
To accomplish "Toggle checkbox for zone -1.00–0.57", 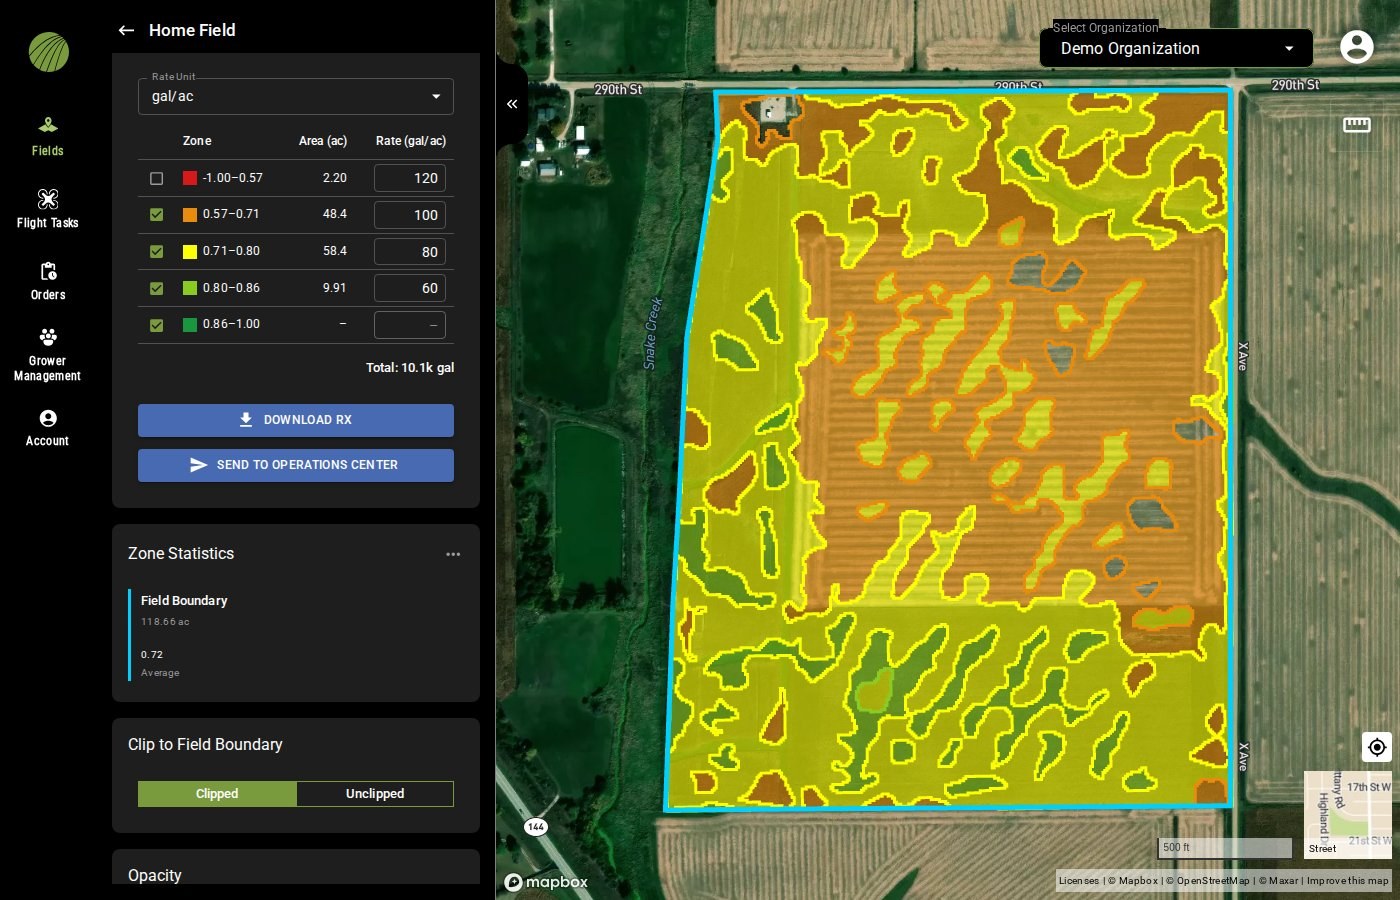I will 156,178.
